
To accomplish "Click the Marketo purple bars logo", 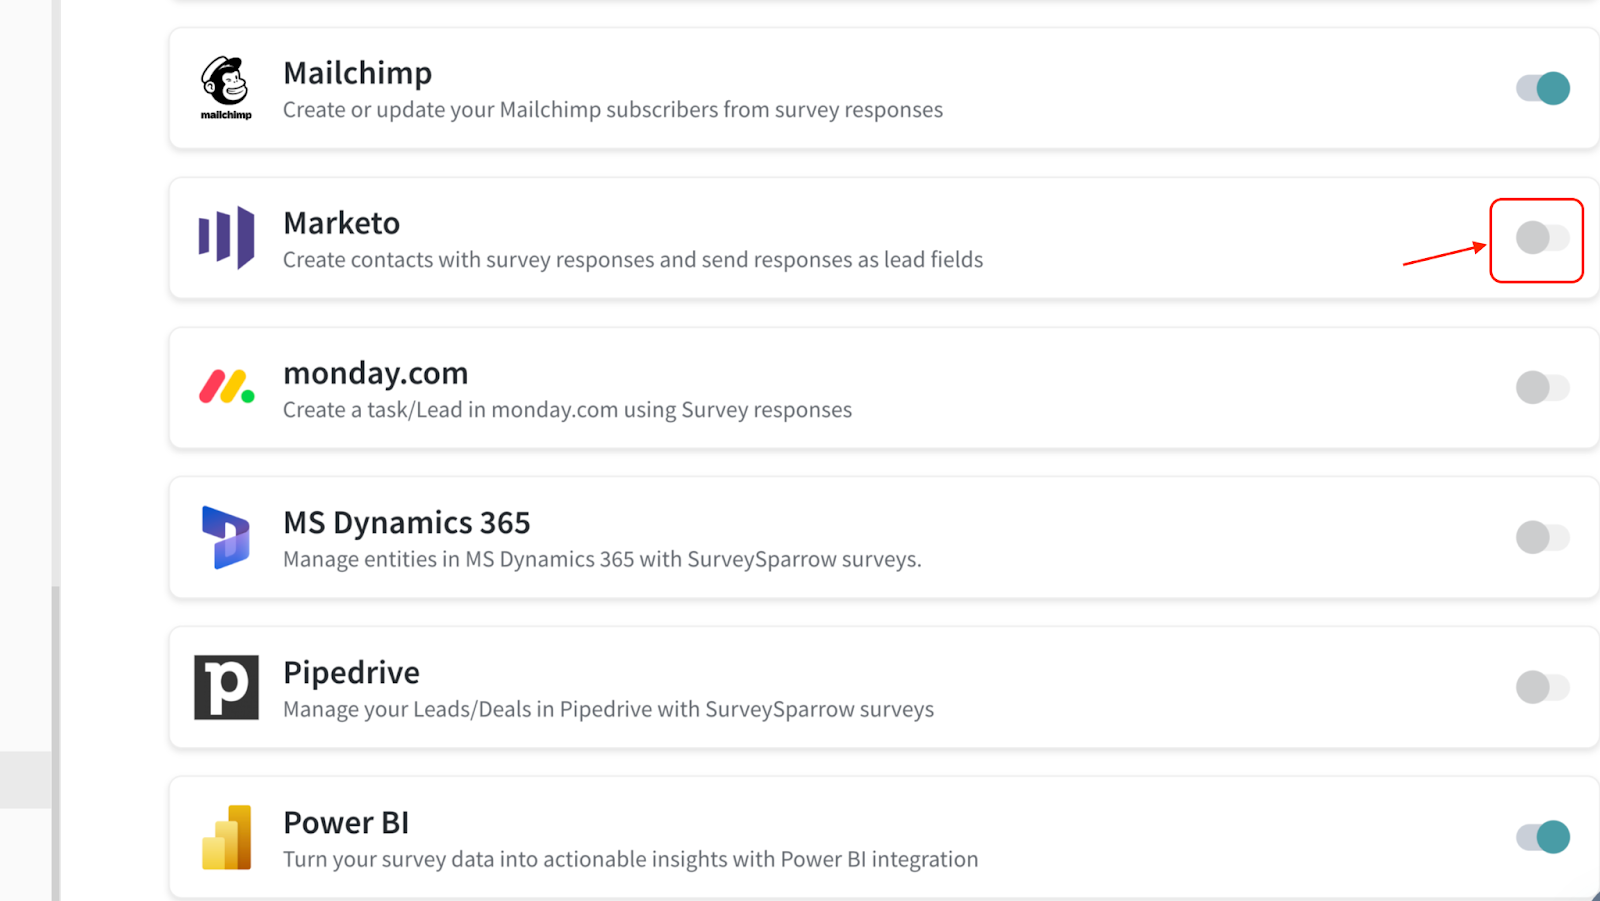I will click(226, 238).
